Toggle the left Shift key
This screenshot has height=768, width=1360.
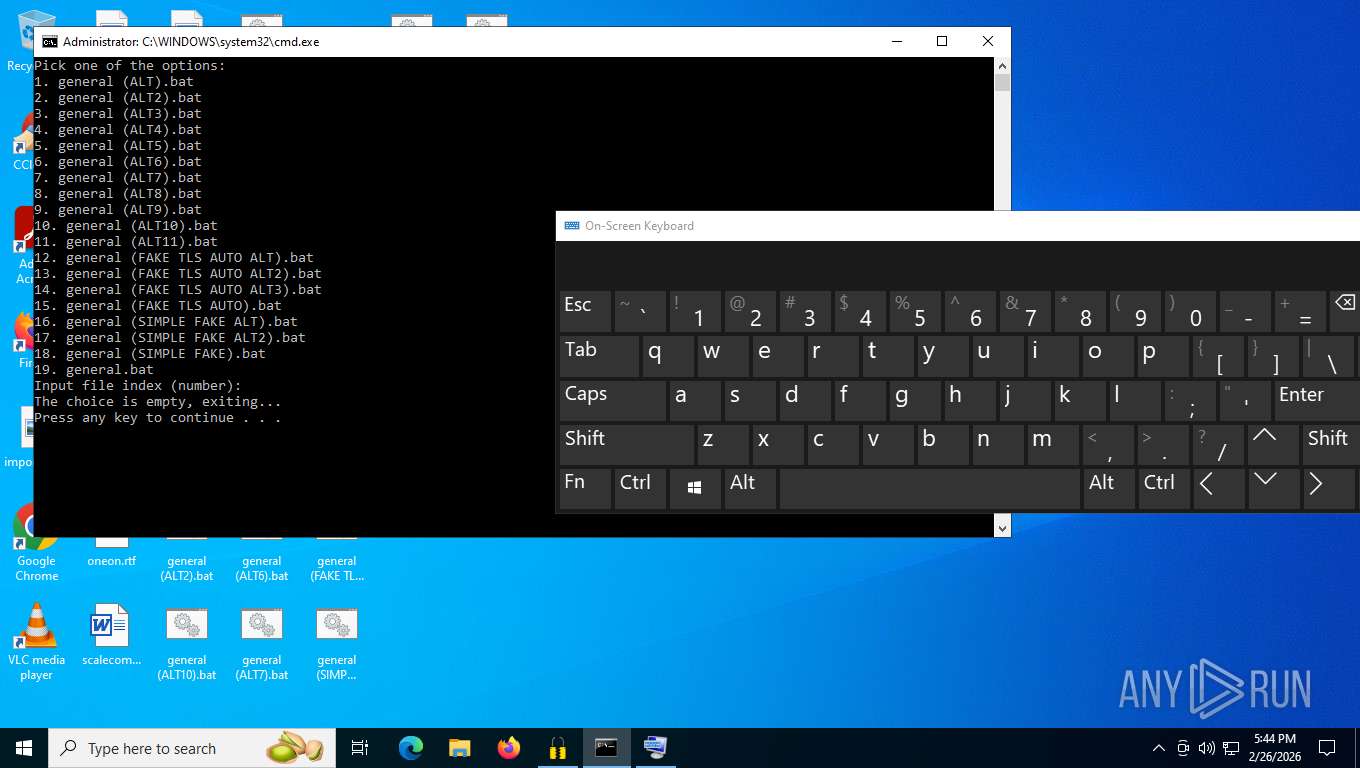point(626,445)
